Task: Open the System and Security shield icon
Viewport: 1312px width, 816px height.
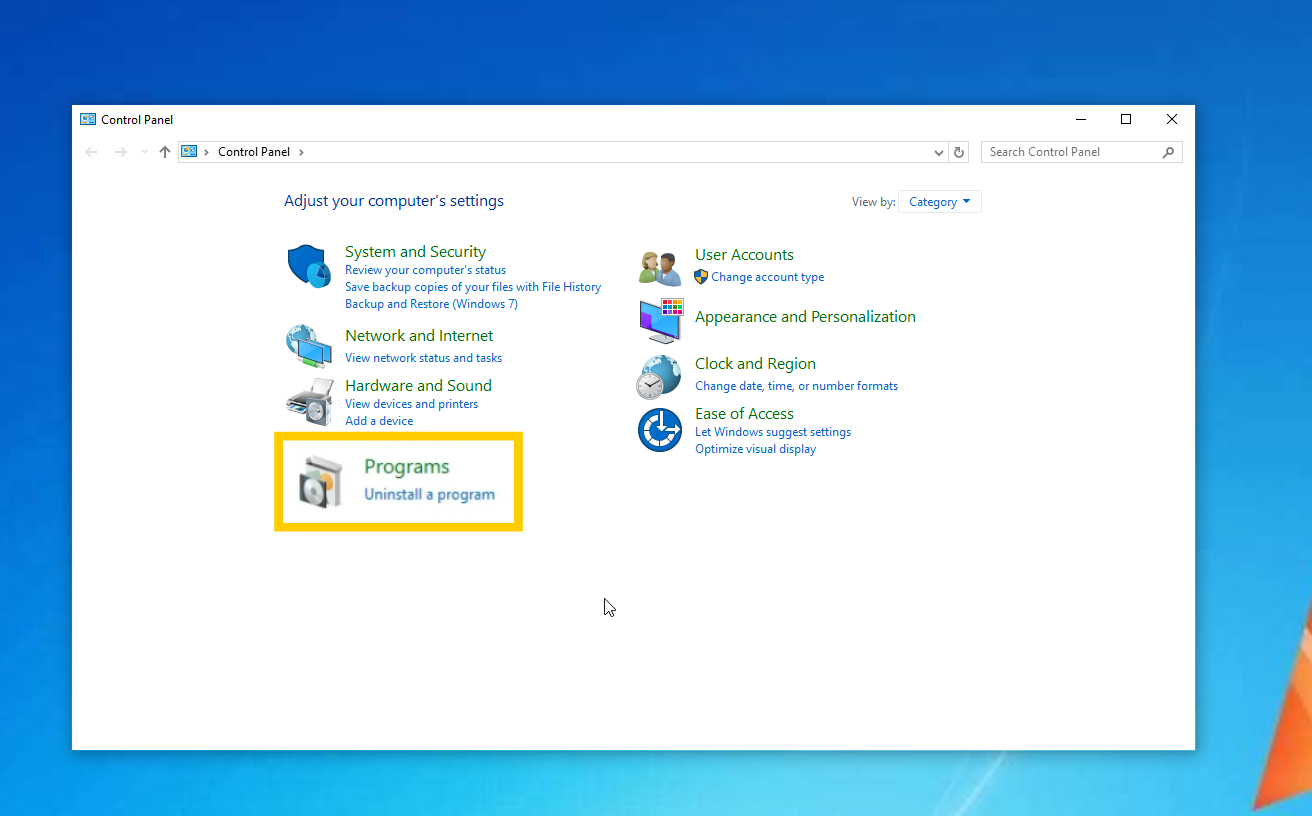Action: 308,266
